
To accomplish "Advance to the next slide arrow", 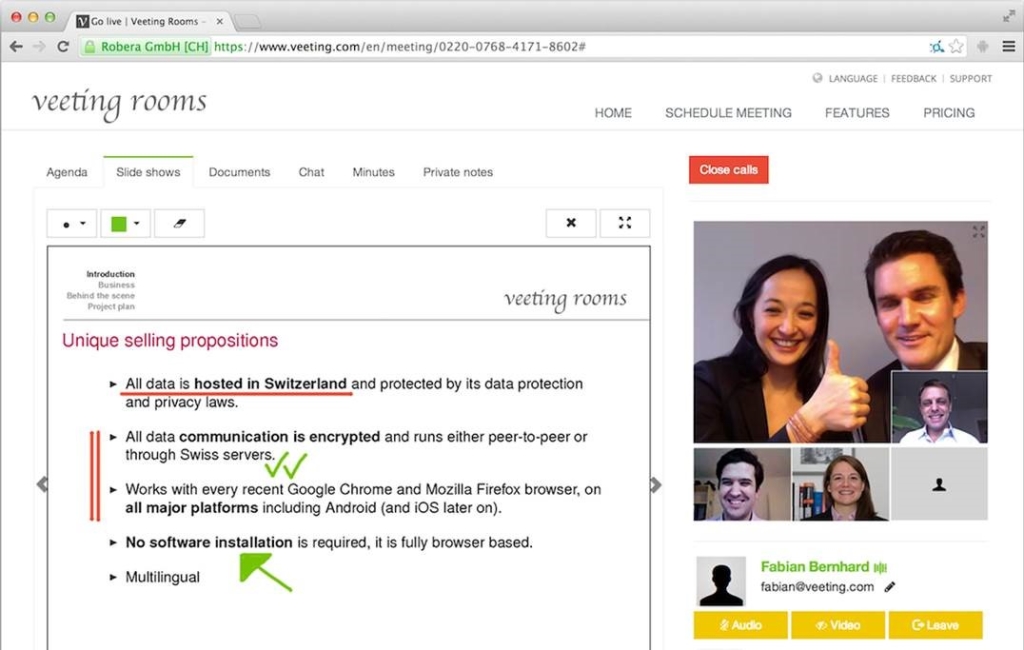I will pos(656,484).
